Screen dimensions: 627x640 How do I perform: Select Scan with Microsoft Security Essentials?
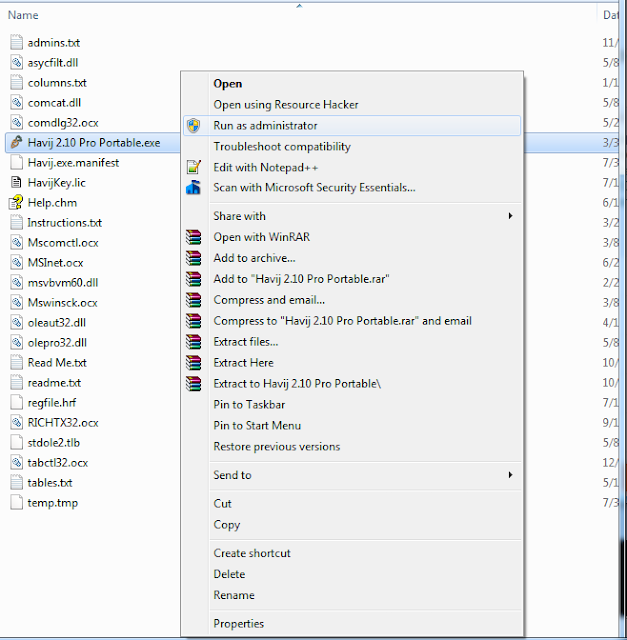pyautogui.click(x=352, y=188)
